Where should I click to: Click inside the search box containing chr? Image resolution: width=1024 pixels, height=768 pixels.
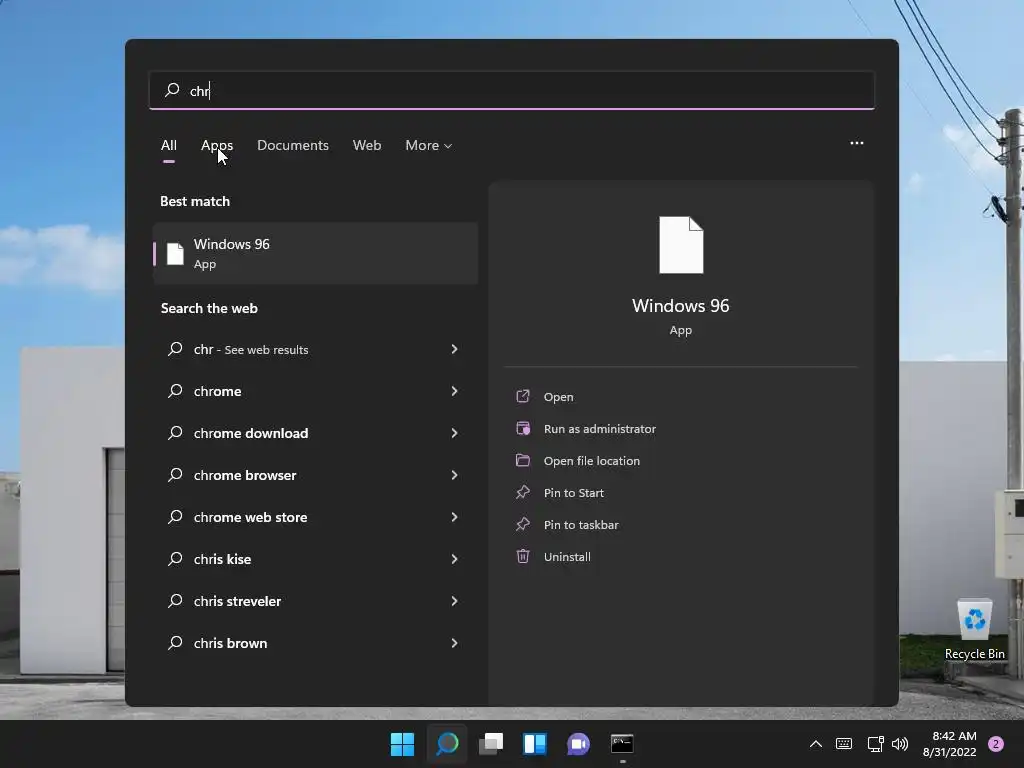(512, 90)
